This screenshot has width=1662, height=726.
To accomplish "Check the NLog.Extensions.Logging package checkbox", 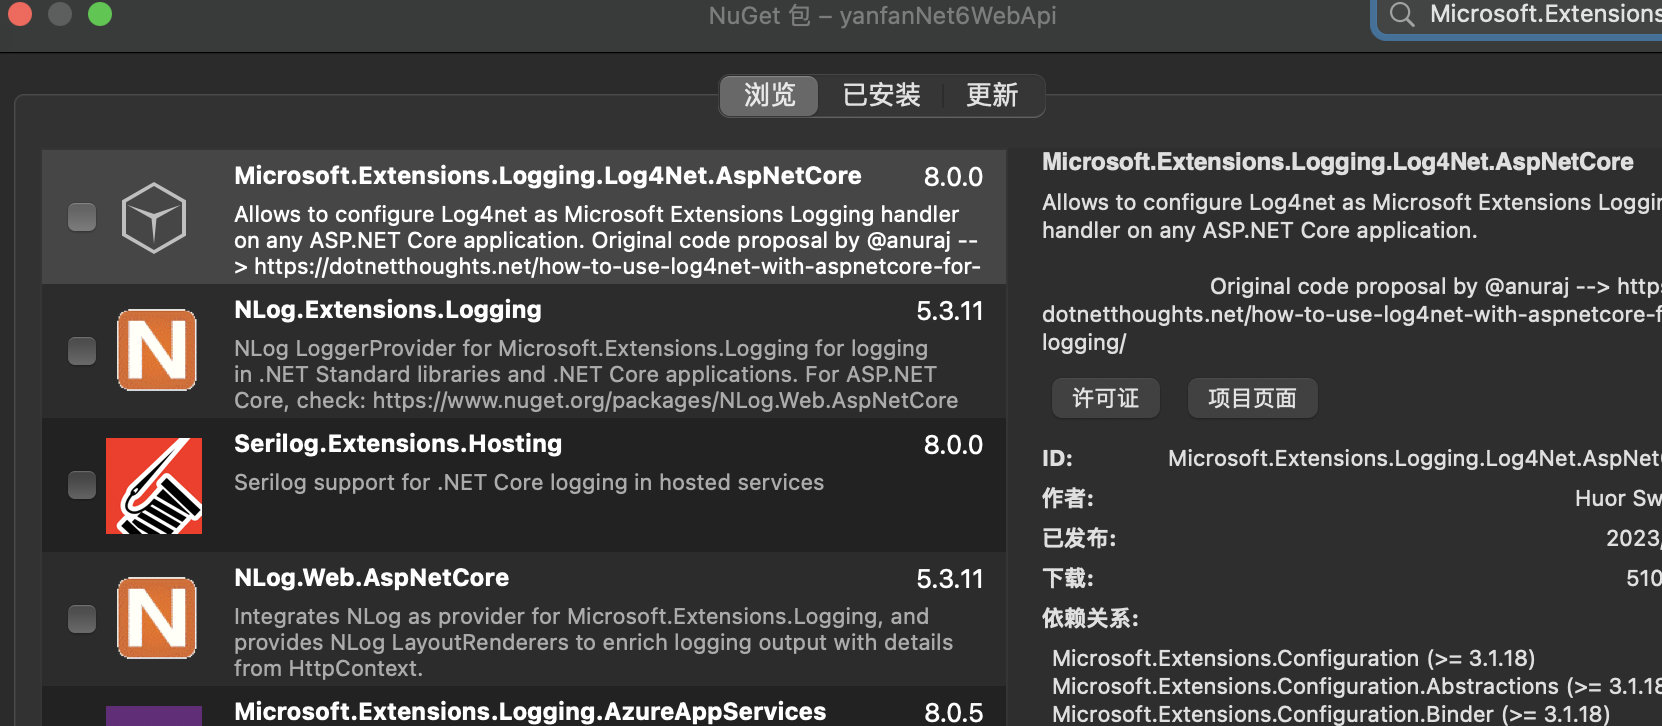I will pyautogui.click(x=82, y=351).
